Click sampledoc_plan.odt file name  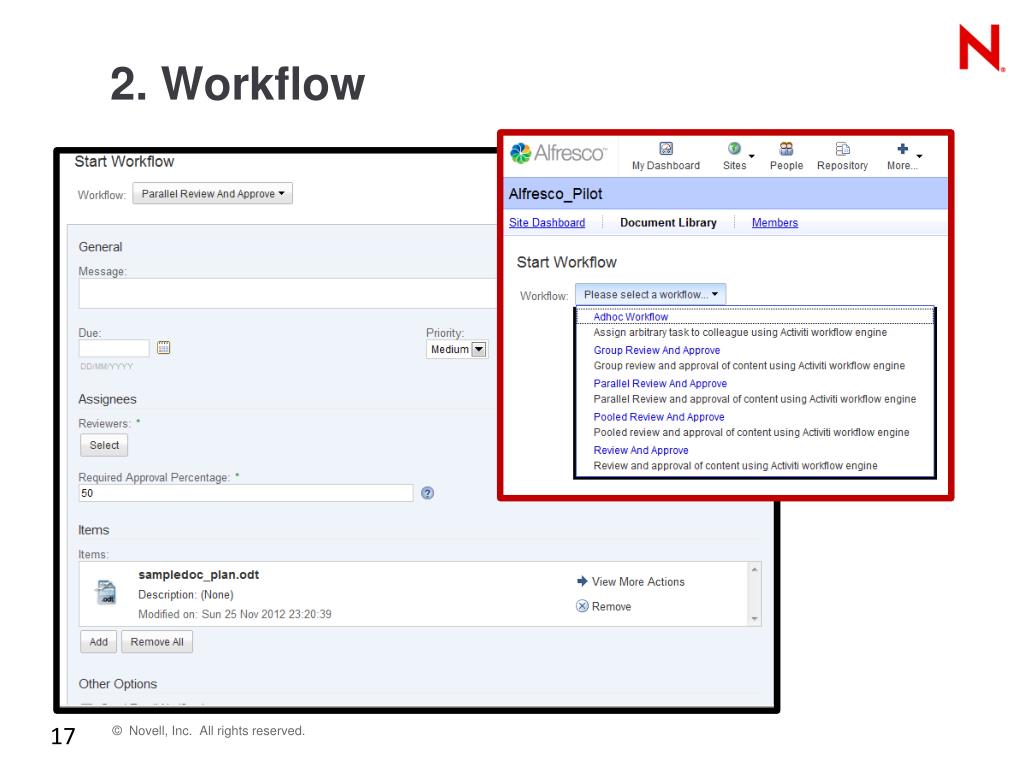pos(199,575)
